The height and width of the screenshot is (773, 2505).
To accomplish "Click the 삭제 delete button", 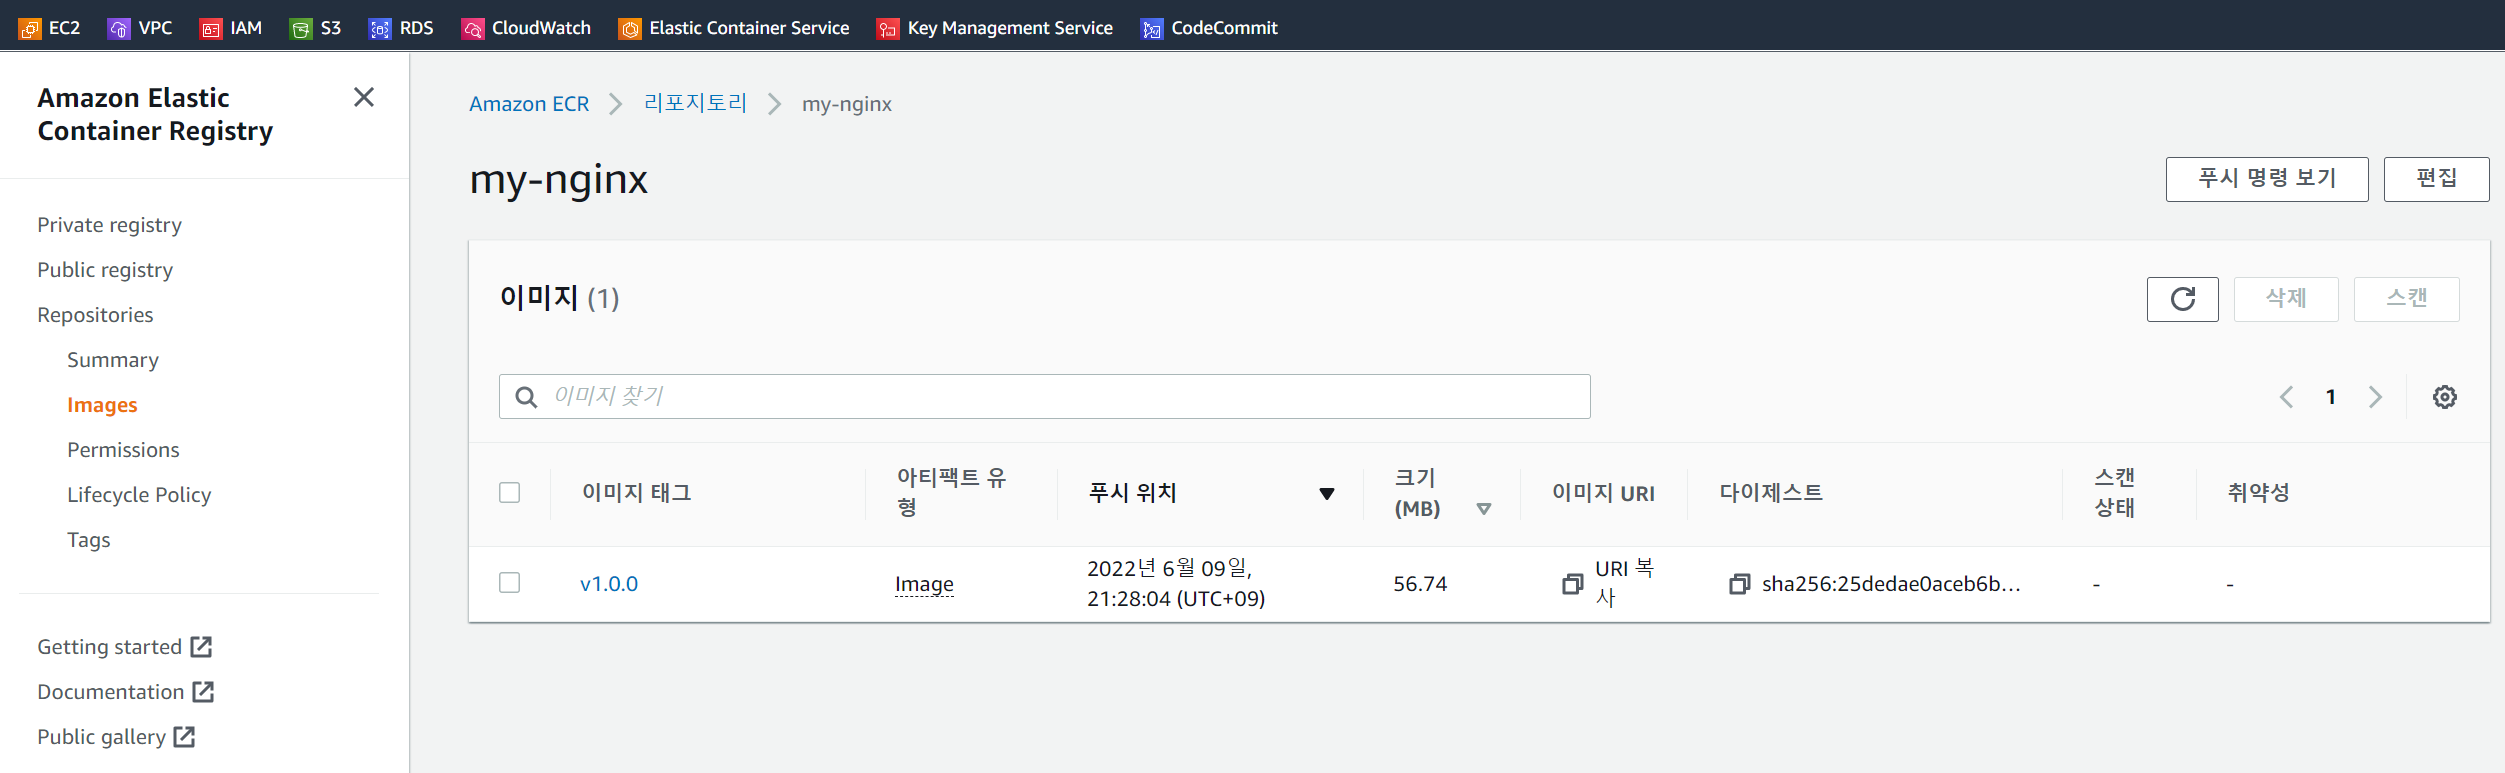I will coord(2286,299).
